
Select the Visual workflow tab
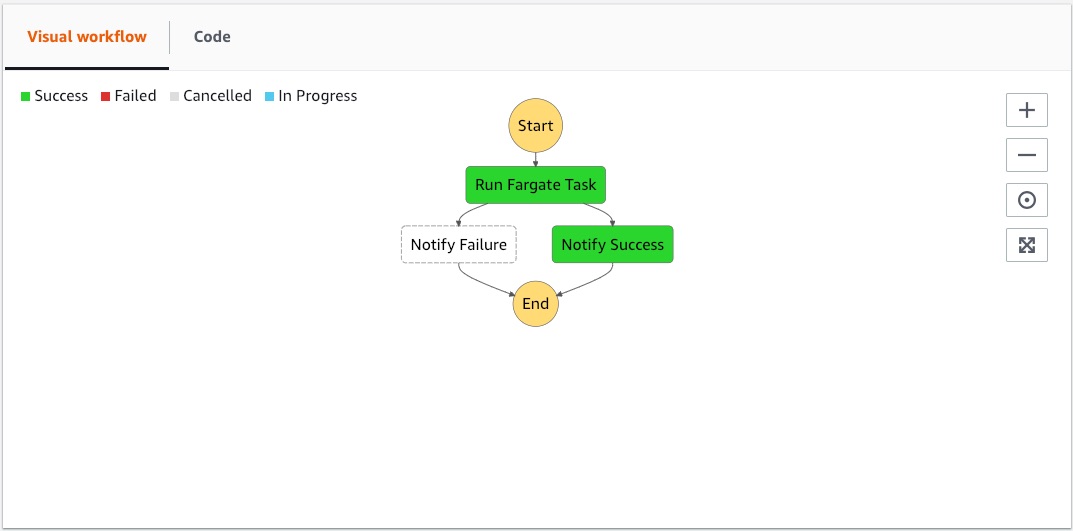pyautogui.click(x=87, y=37)
